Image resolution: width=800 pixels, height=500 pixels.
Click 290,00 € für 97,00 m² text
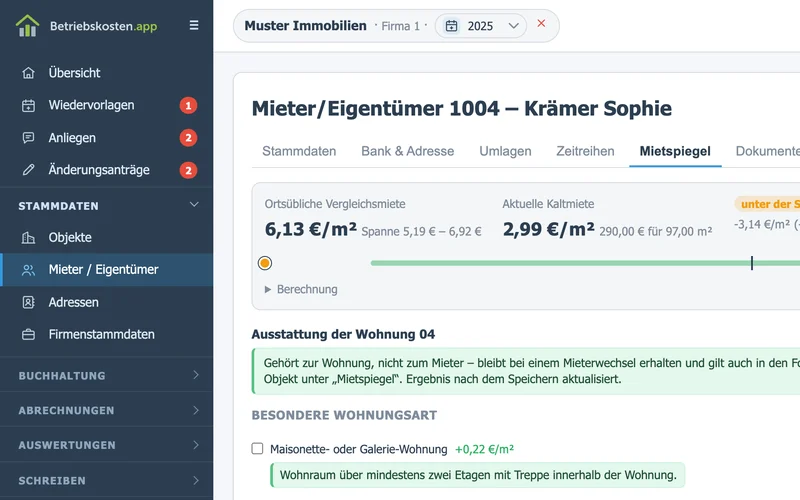click(656, 232)
